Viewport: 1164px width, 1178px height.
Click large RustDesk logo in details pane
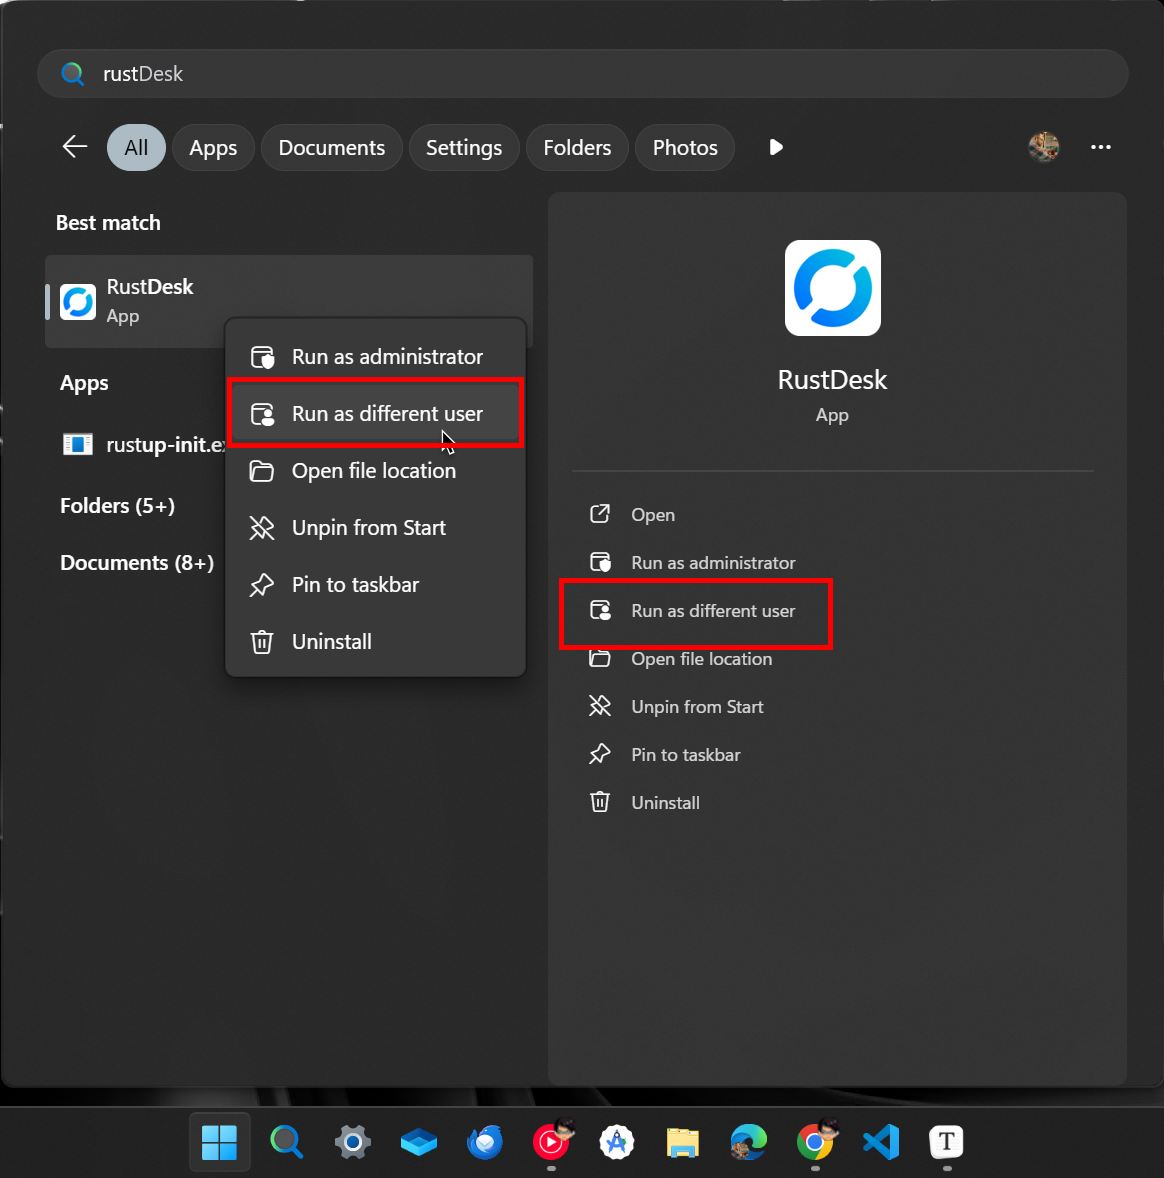pyautogui.click(x=833, y=288)
